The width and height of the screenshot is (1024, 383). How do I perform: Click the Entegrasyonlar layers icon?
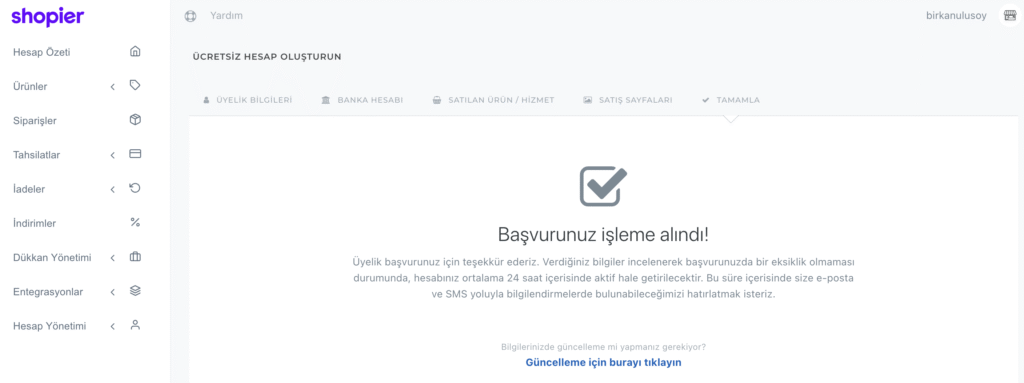[x=135, y=291]
